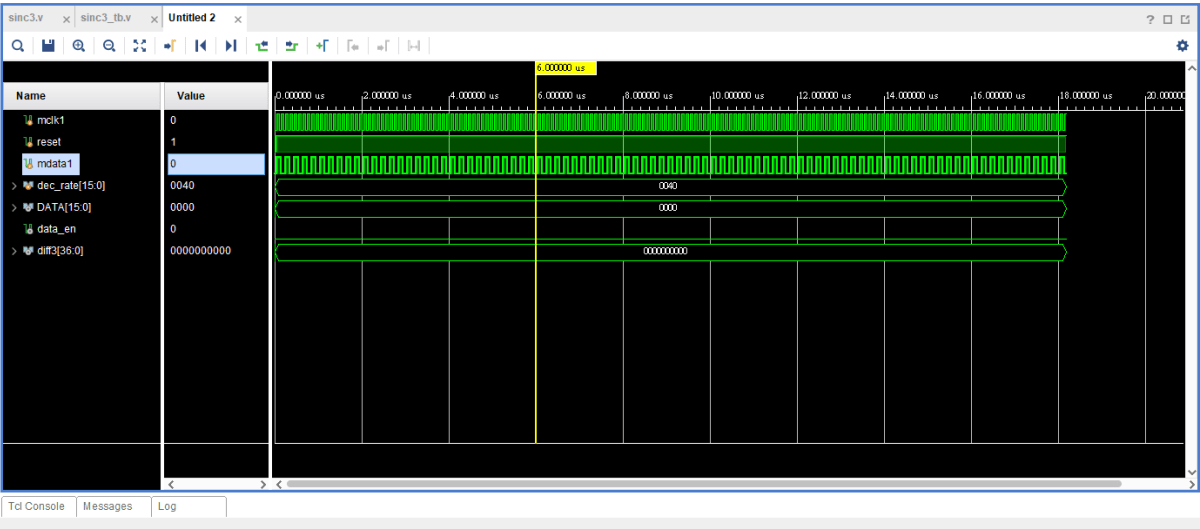
Task: Switch to sinc3_tb.v tab
Action: click(x=106, y=18)
